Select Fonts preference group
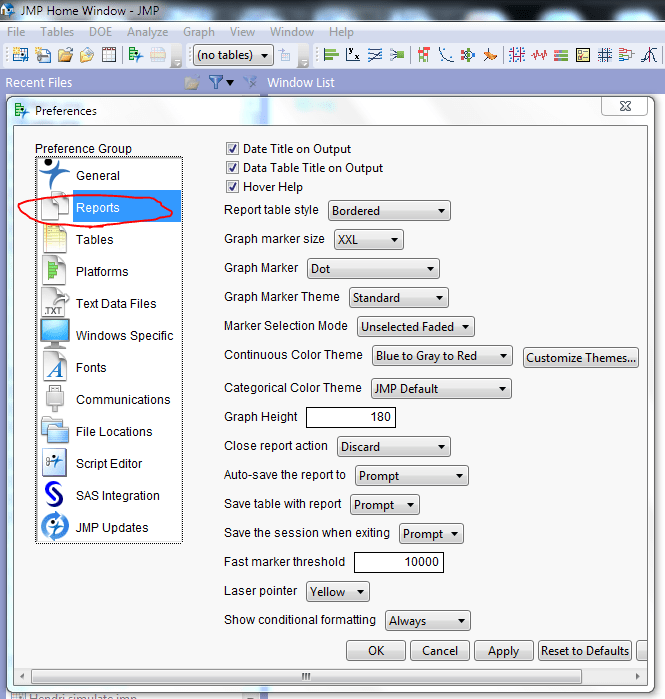Image resolution: width=665 pixels, height=699 pixels. tap(109, 367)
